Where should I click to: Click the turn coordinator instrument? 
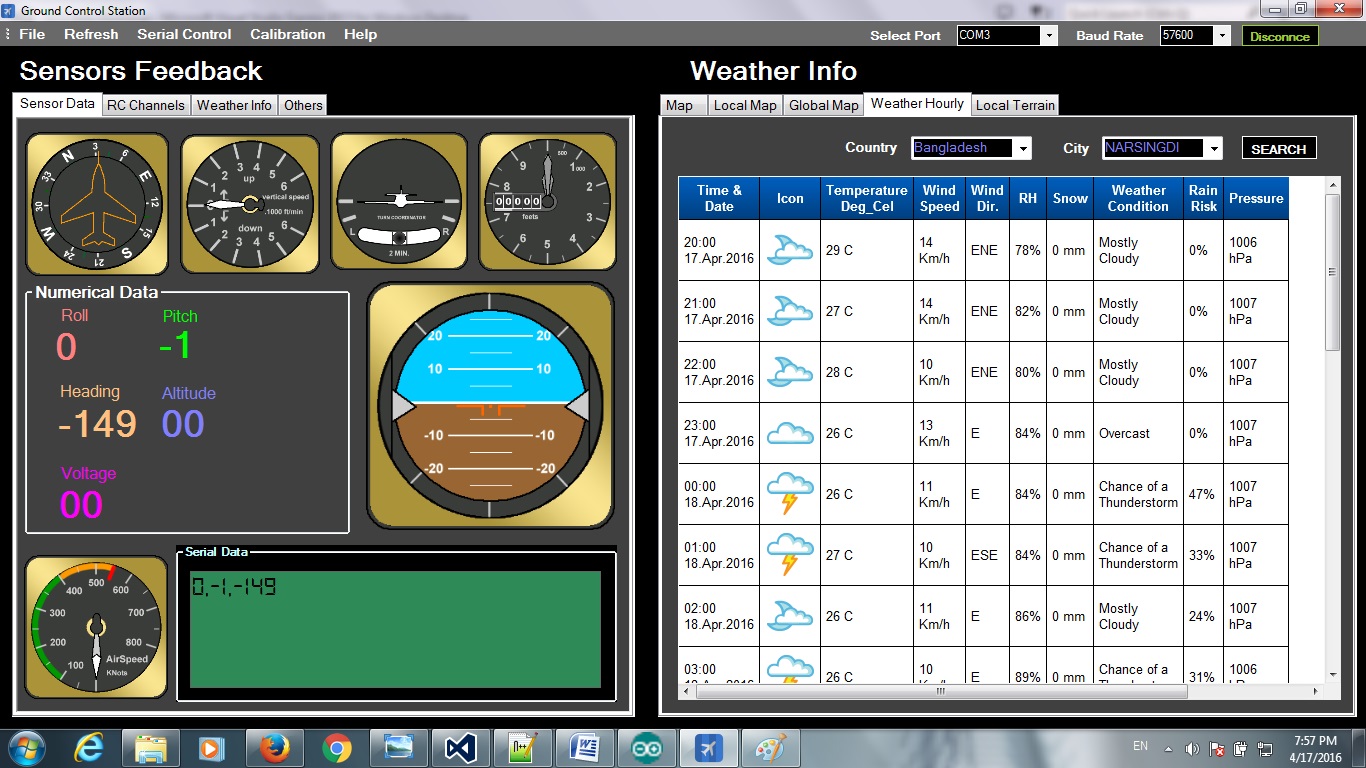(x=398, y=199)
